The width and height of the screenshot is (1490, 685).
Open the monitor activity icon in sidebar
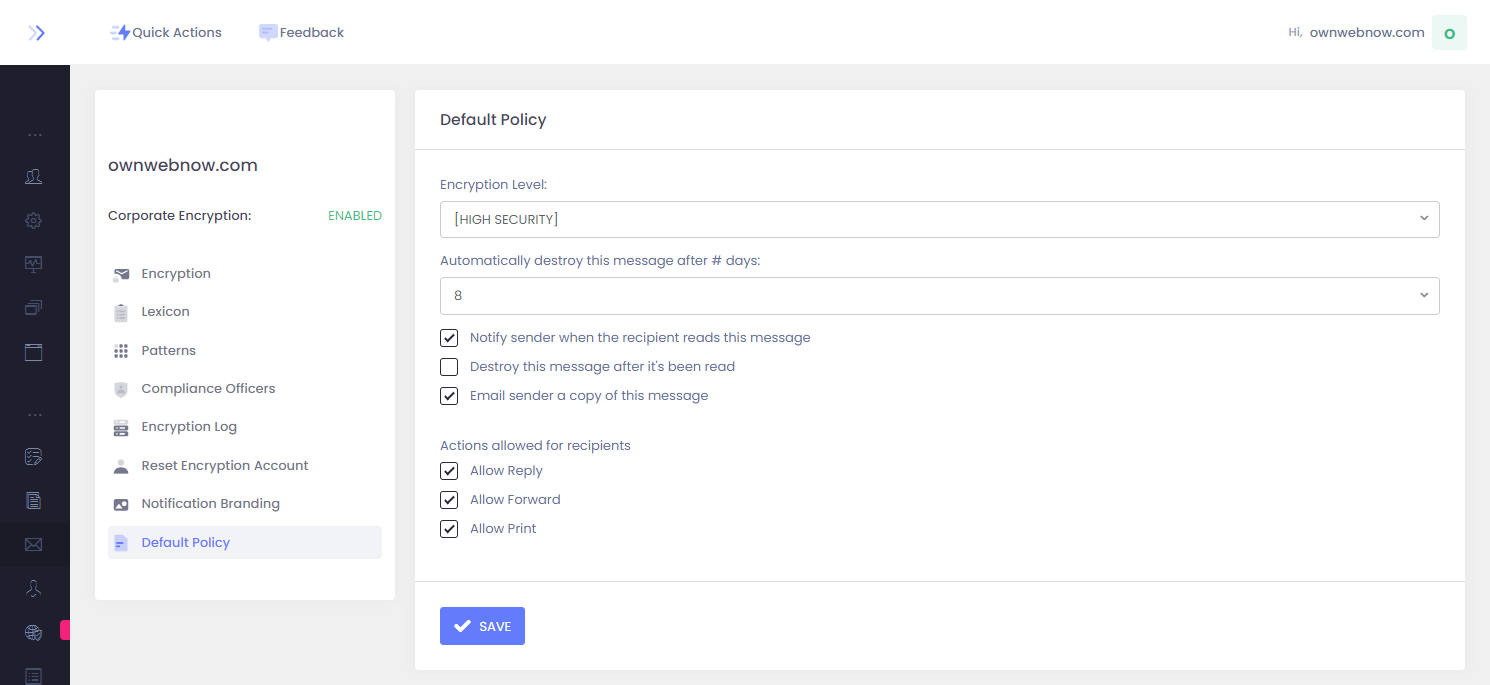coord(34,264)
